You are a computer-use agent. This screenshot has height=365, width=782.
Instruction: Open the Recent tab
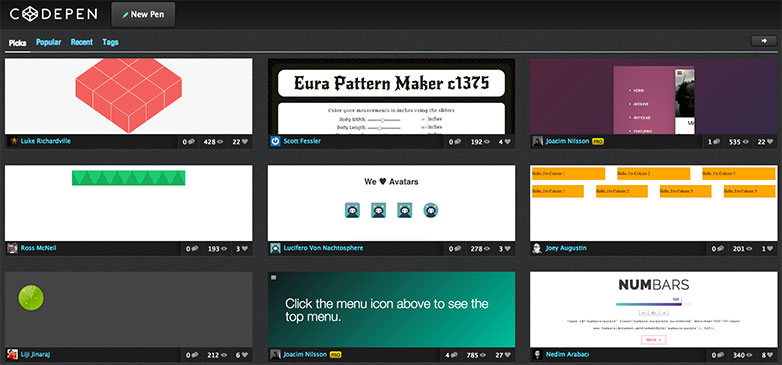[x=81, y=42]
